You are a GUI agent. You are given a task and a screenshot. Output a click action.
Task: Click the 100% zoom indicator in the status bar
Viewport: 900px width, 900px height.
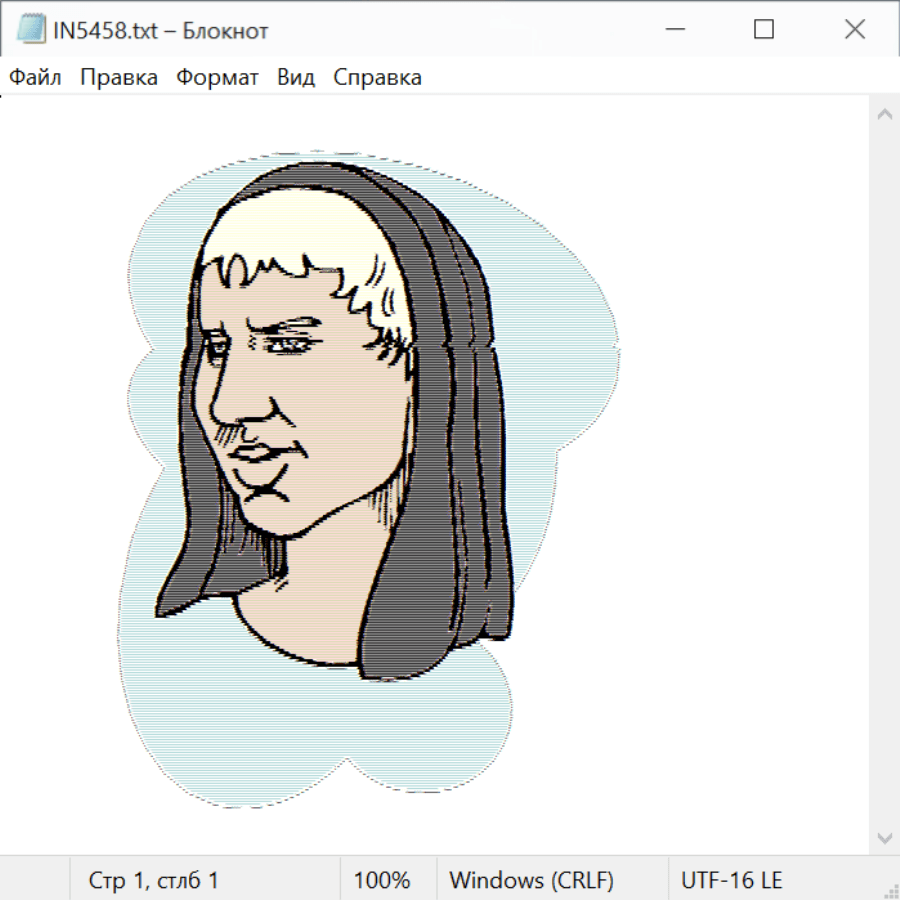pyautogui.click(x=382, y=880)
